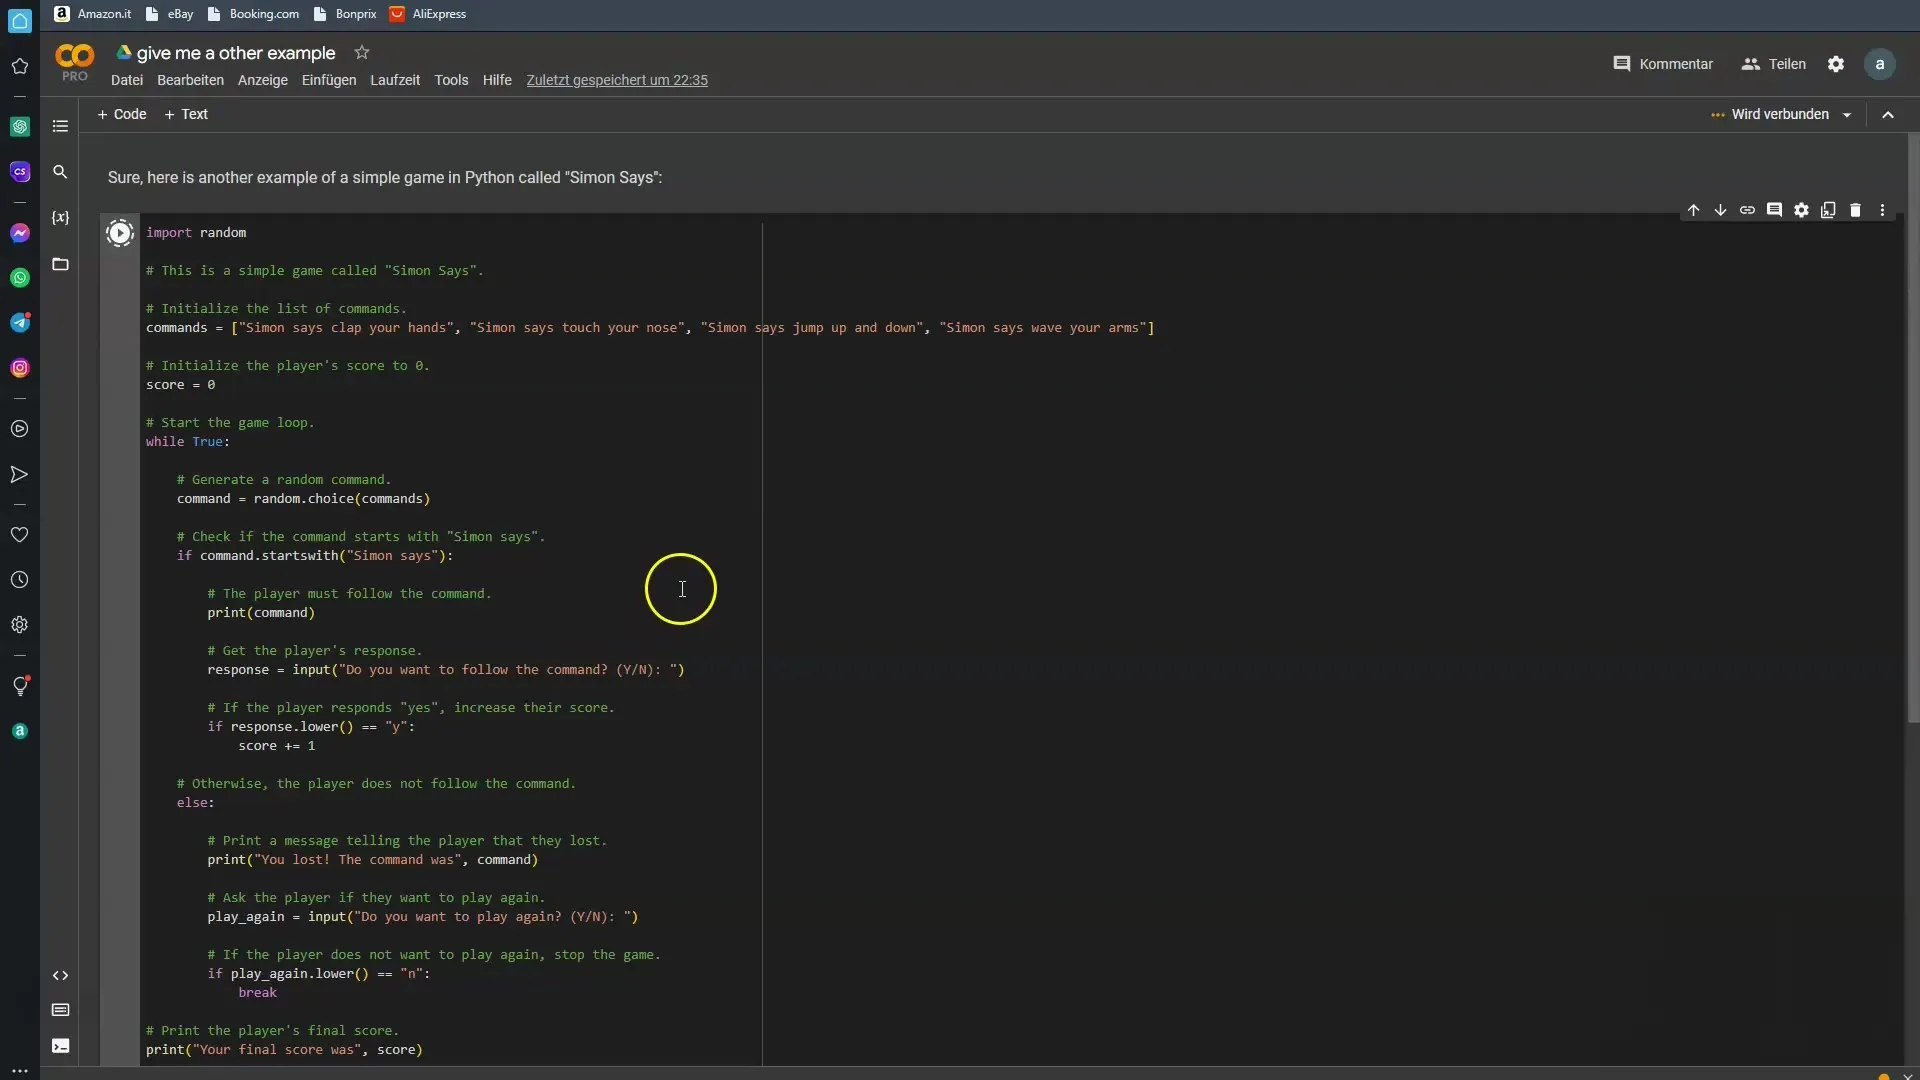Open account avatar 'a'
Screen dimensions: 1920x1080
point(1880,64)
